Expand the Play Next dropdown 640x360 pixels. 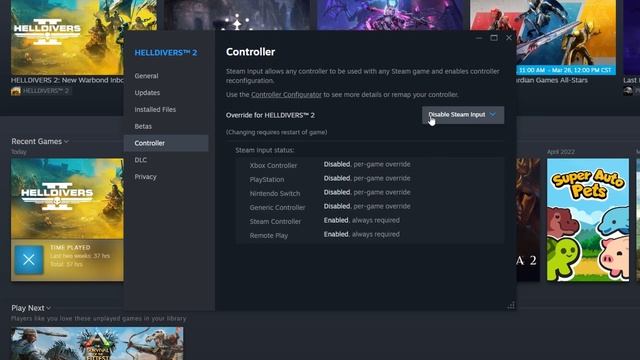coord(31,308)
